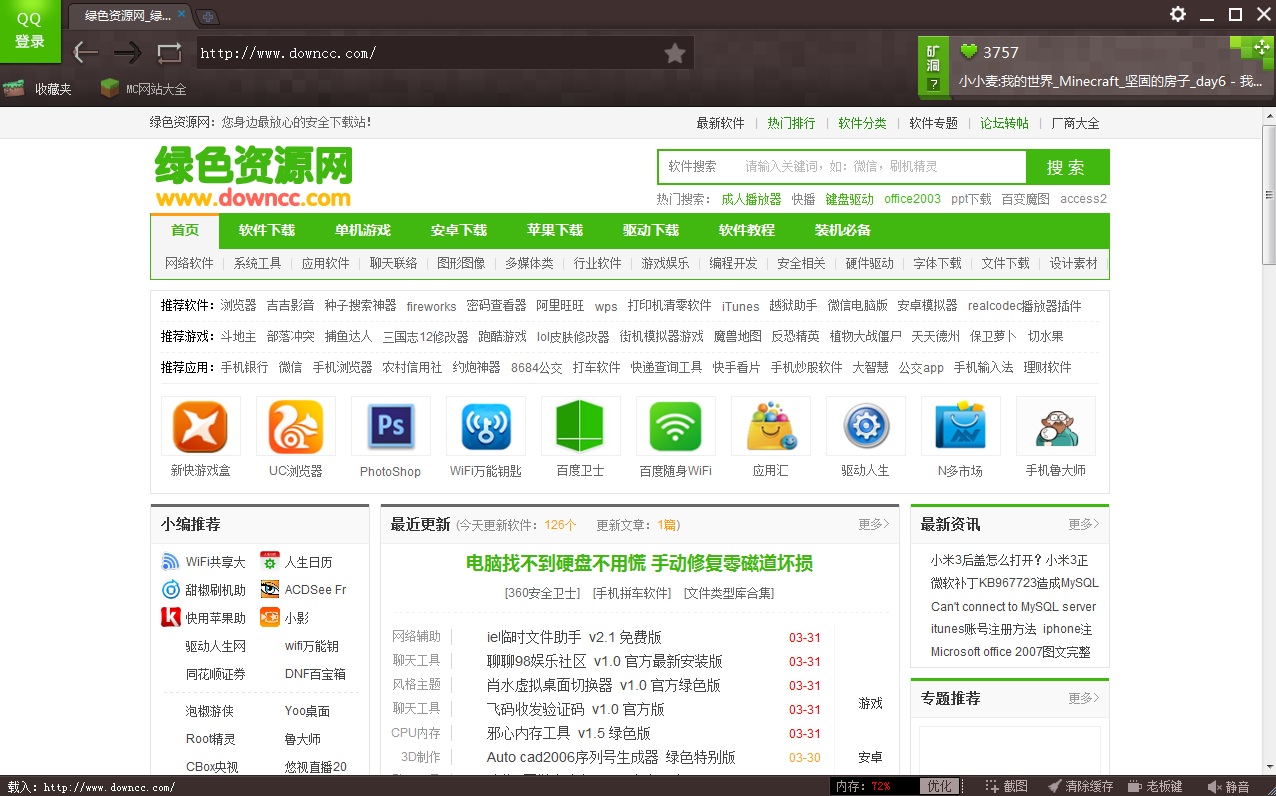Open the WiFi万能钥匙 icon
Viewport: 1276px width, 796px height.
pyautogui.click(x=485, y=424)
